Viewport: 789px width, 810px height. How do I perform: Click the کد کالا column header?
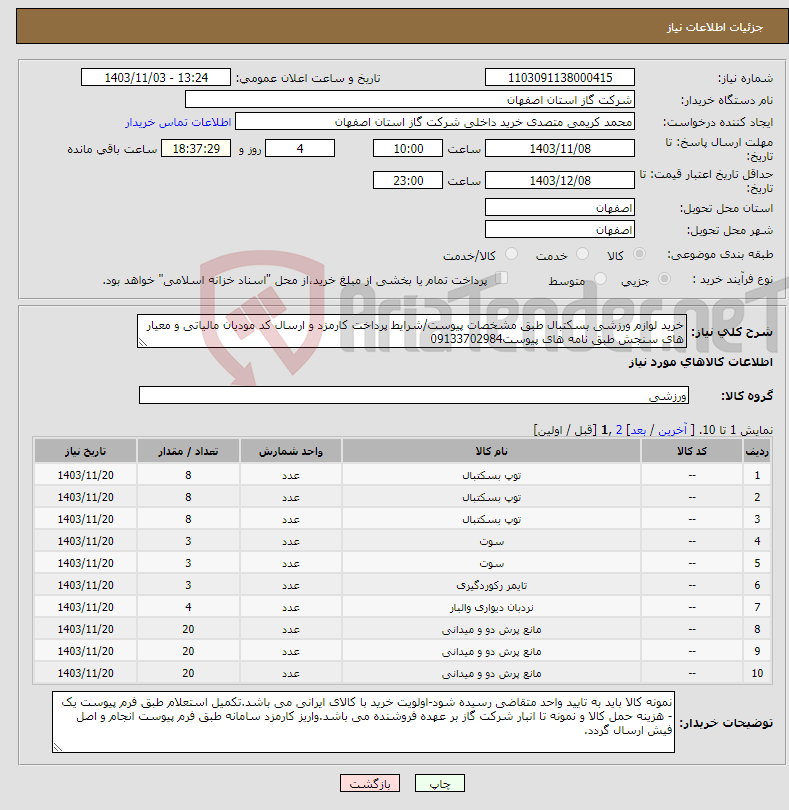692,451
